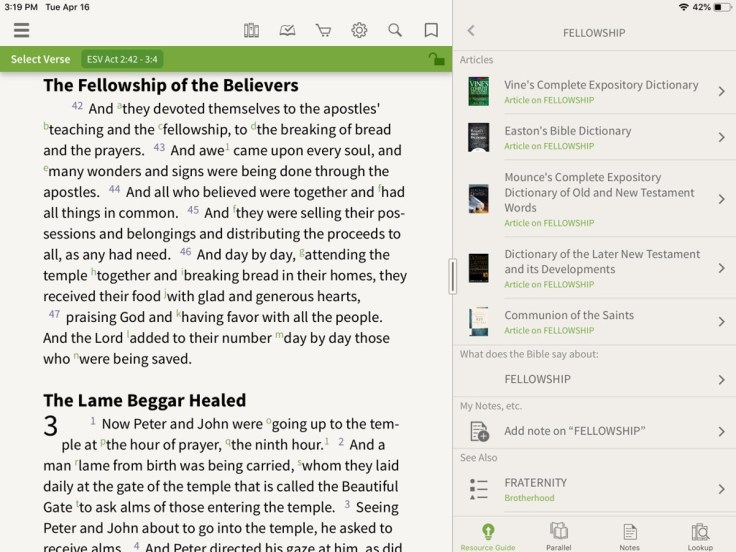Toggle the green sync lock icon
Screen dimensions: 736x552
436,59
